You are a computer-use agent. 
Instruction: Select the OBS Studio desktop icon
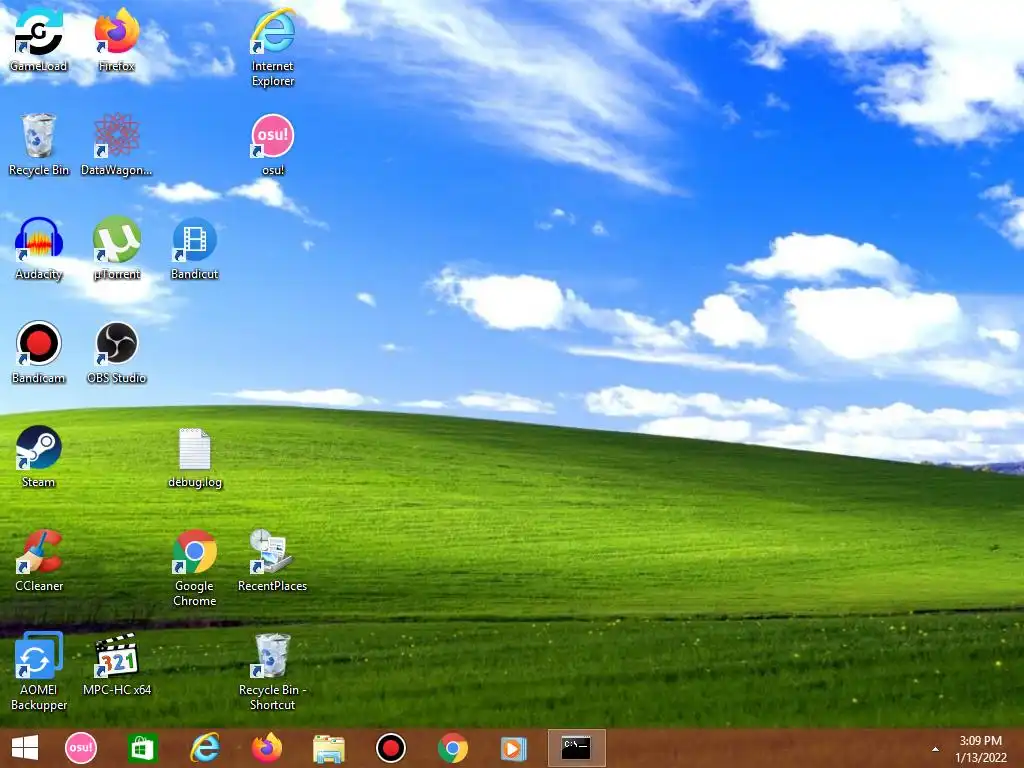point(116,352)
